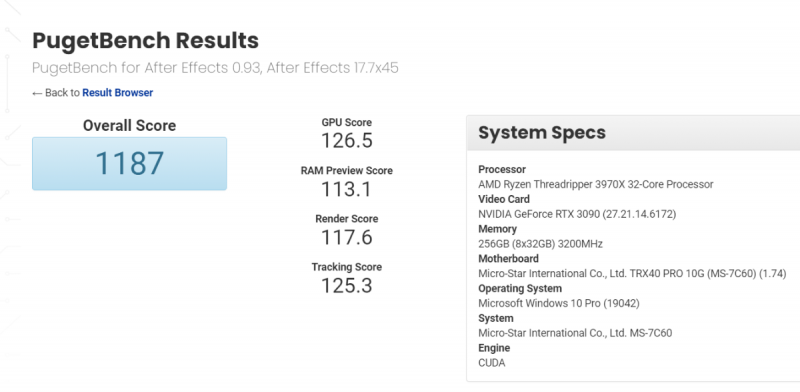Click the Back to arrow text
This screenshot has height=392, width=800.
(56, 93)
